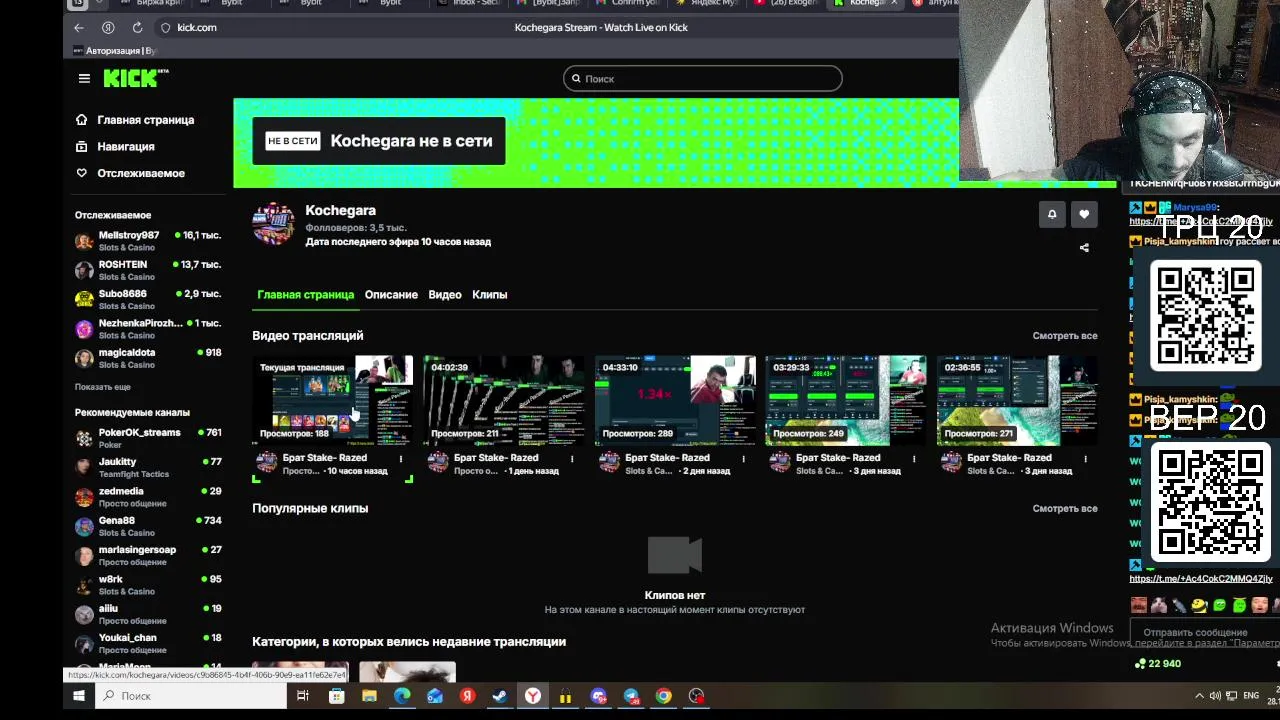The height and width of the screenshot is (720, 1280).
Task: Open ROSHTEIN followed channel
Action: tap(148, 270)
